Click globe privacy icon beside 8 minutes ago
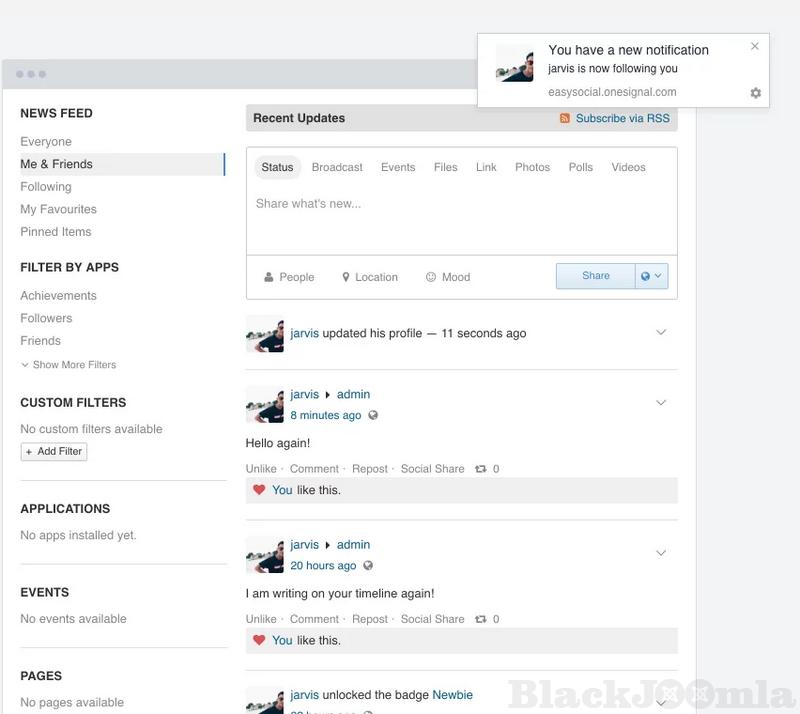The width and height of the screenshot is (800, 714). [373, 415]
